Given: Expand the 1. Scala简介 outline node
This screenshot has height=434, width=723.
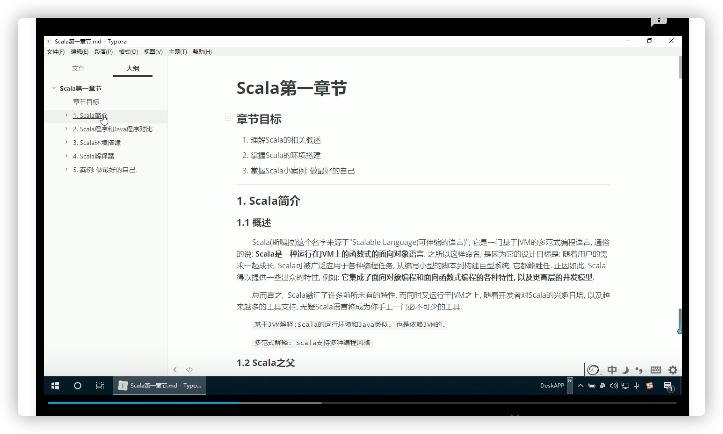Looking at the screenshot, I should tap(66, 115).
